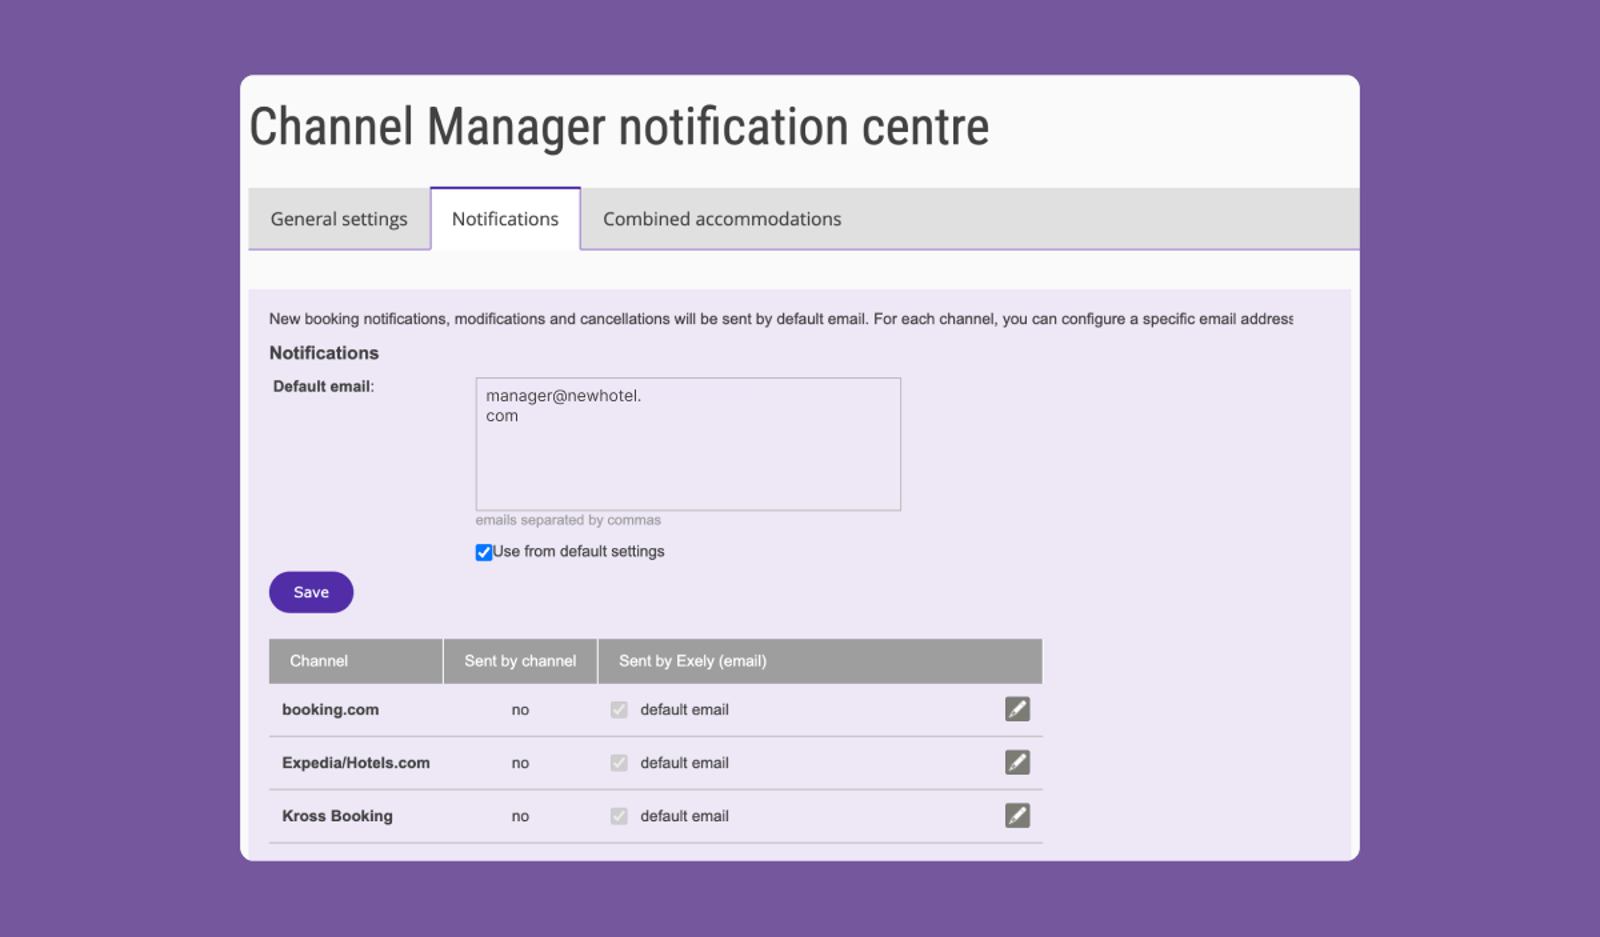Select the Expedia/Hotels.com channel name
The width and height of the screenshot is (1600, 937).
click(x=356, y=762)
